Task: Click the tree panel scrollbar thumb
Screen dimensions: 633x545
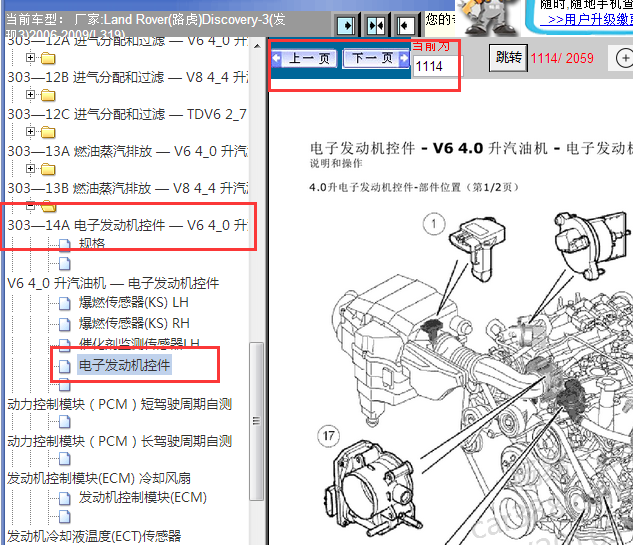Action: 256,421
